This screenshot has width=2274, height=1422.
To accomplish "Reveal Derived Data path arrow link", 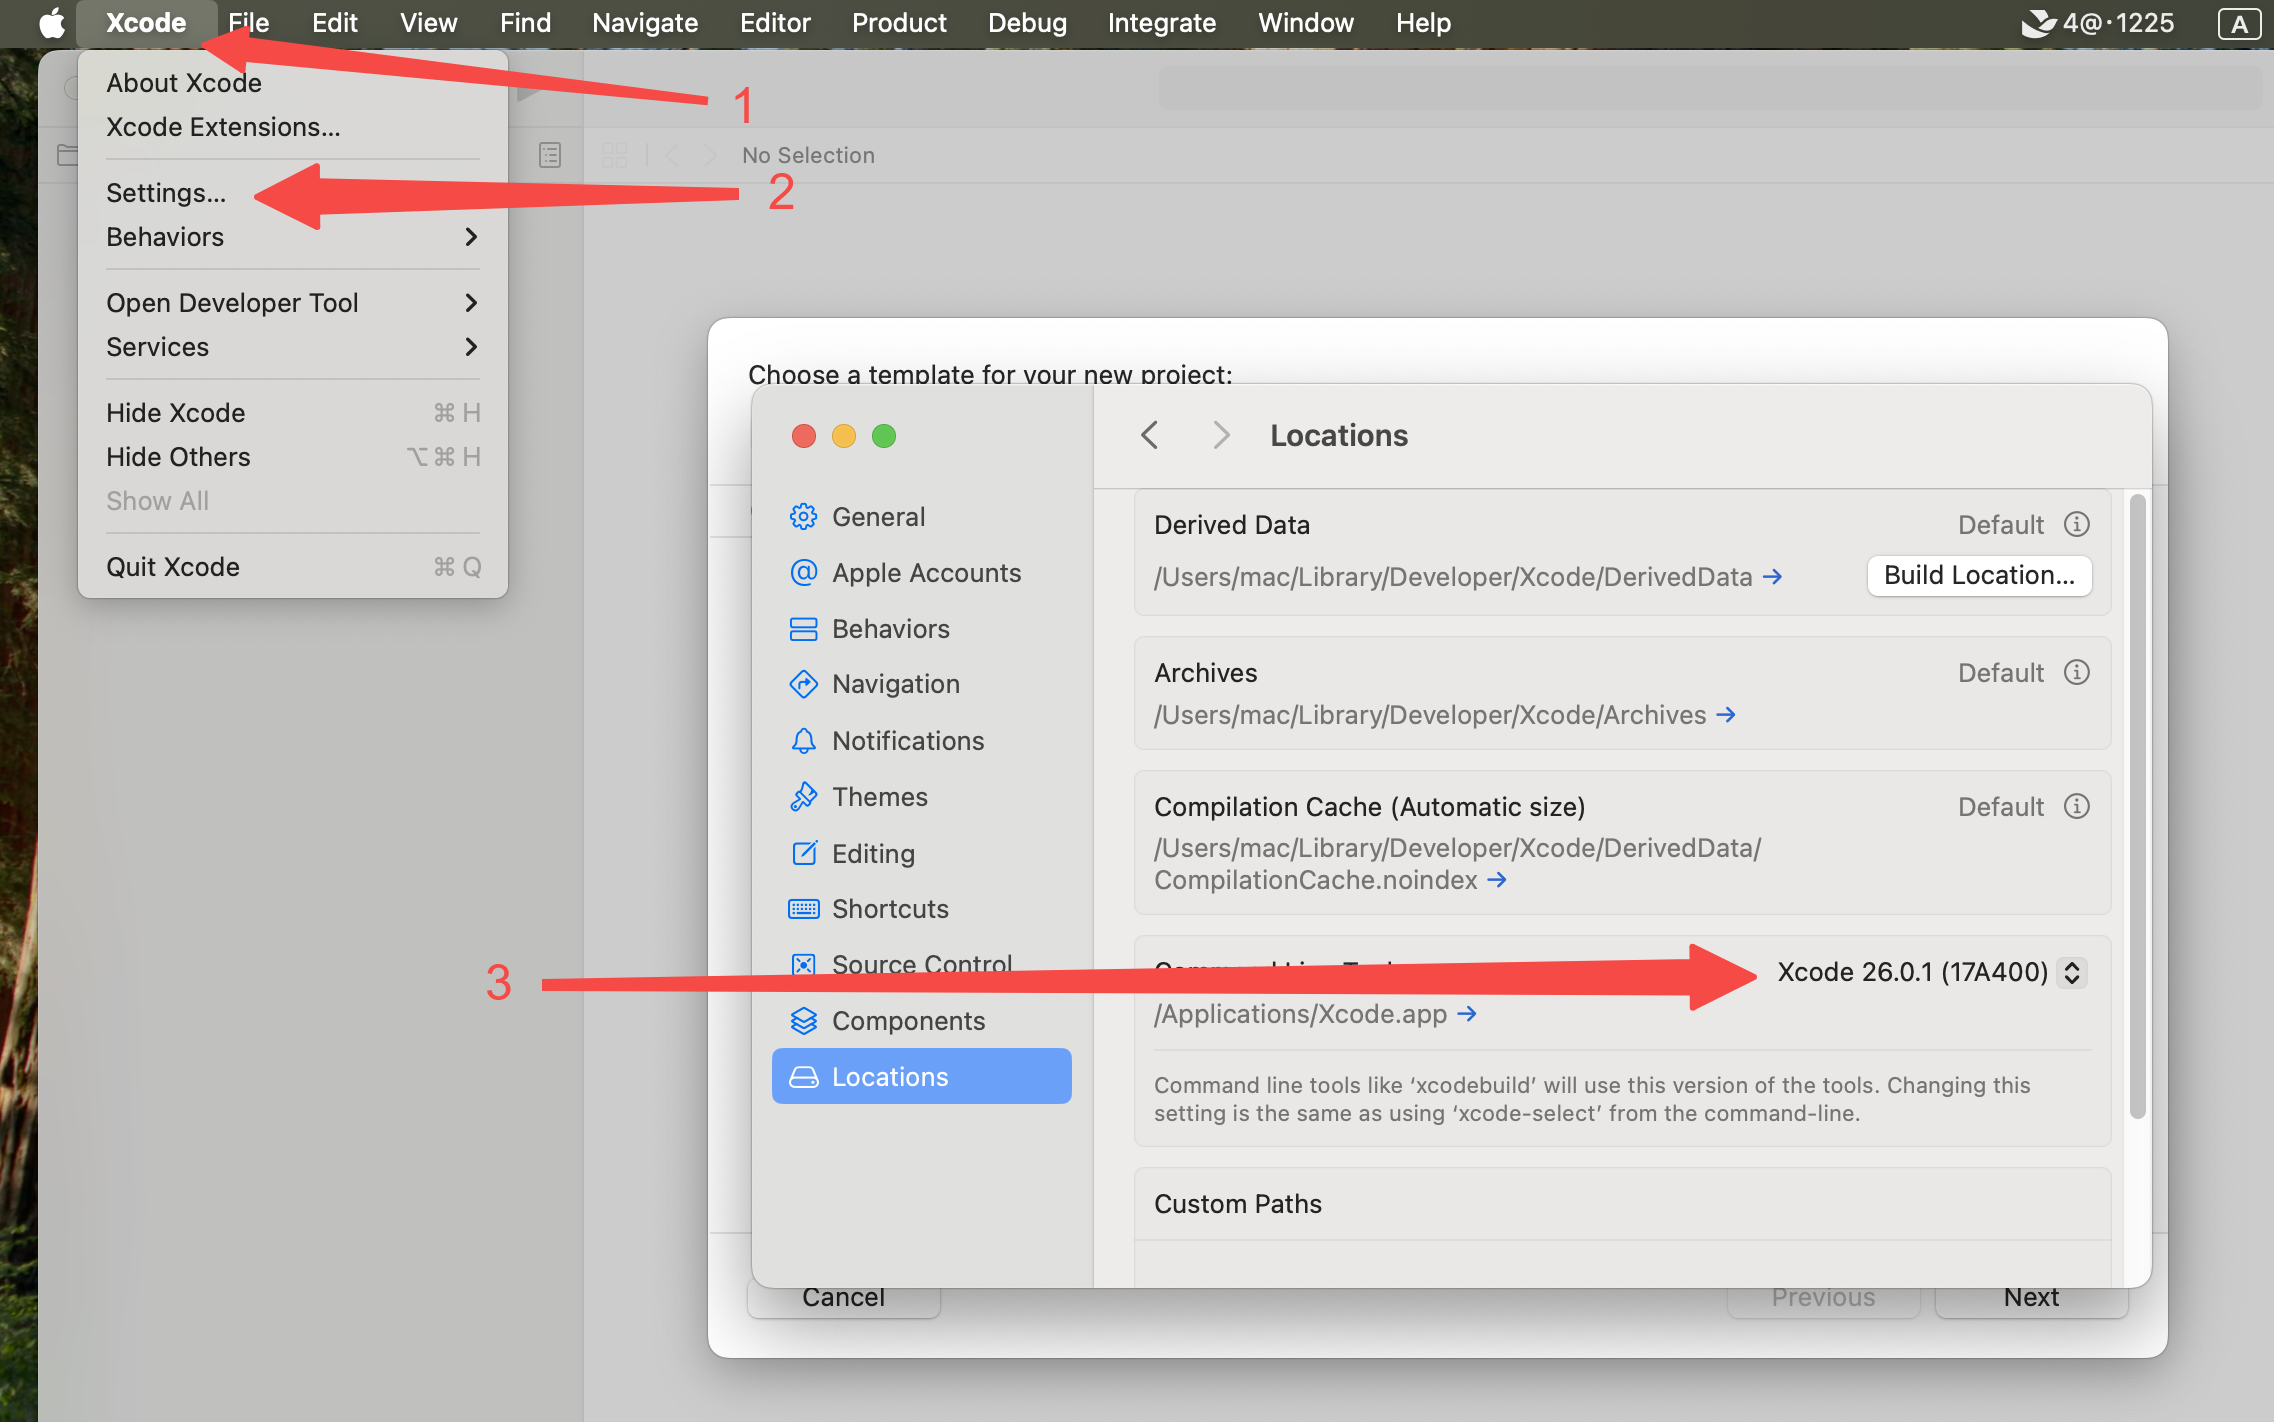I will click(1772, 577).
